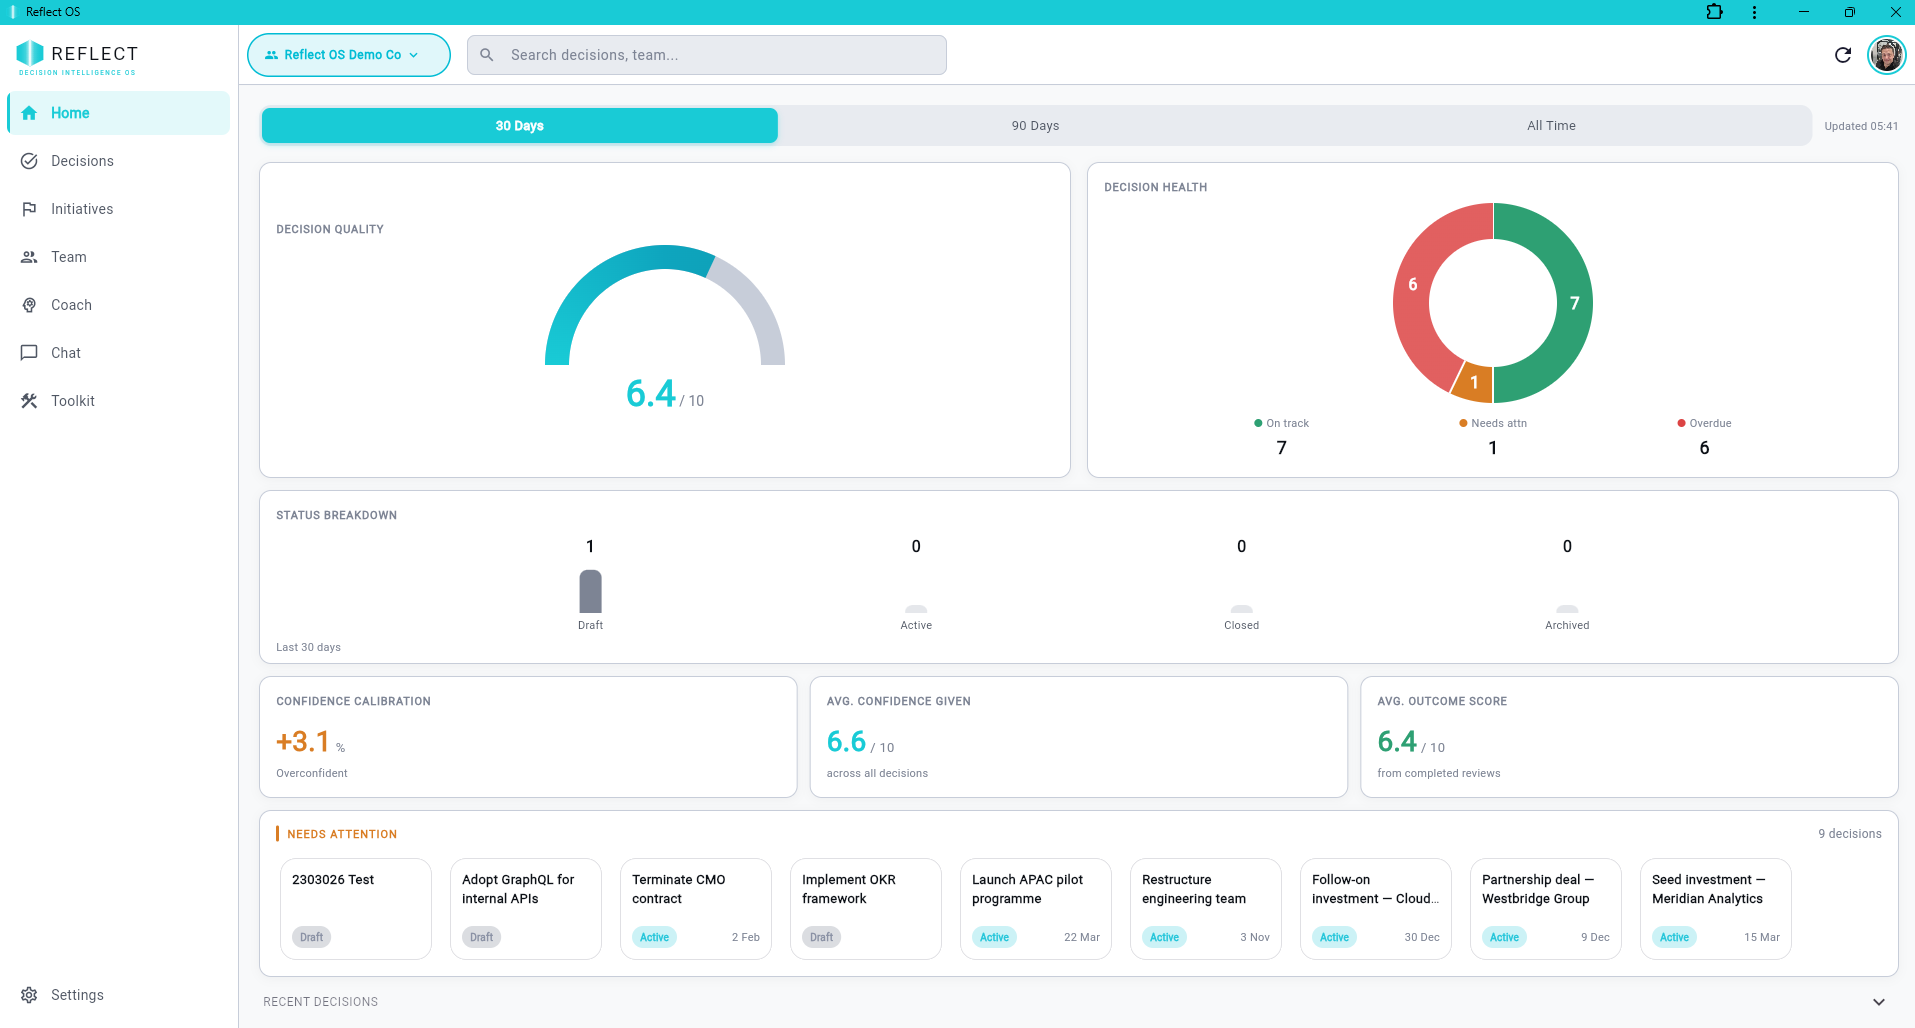This screenshot has width=1915, height=1028.
Task: Click the Overdue legend label
Action: (x=1704, y=423)
